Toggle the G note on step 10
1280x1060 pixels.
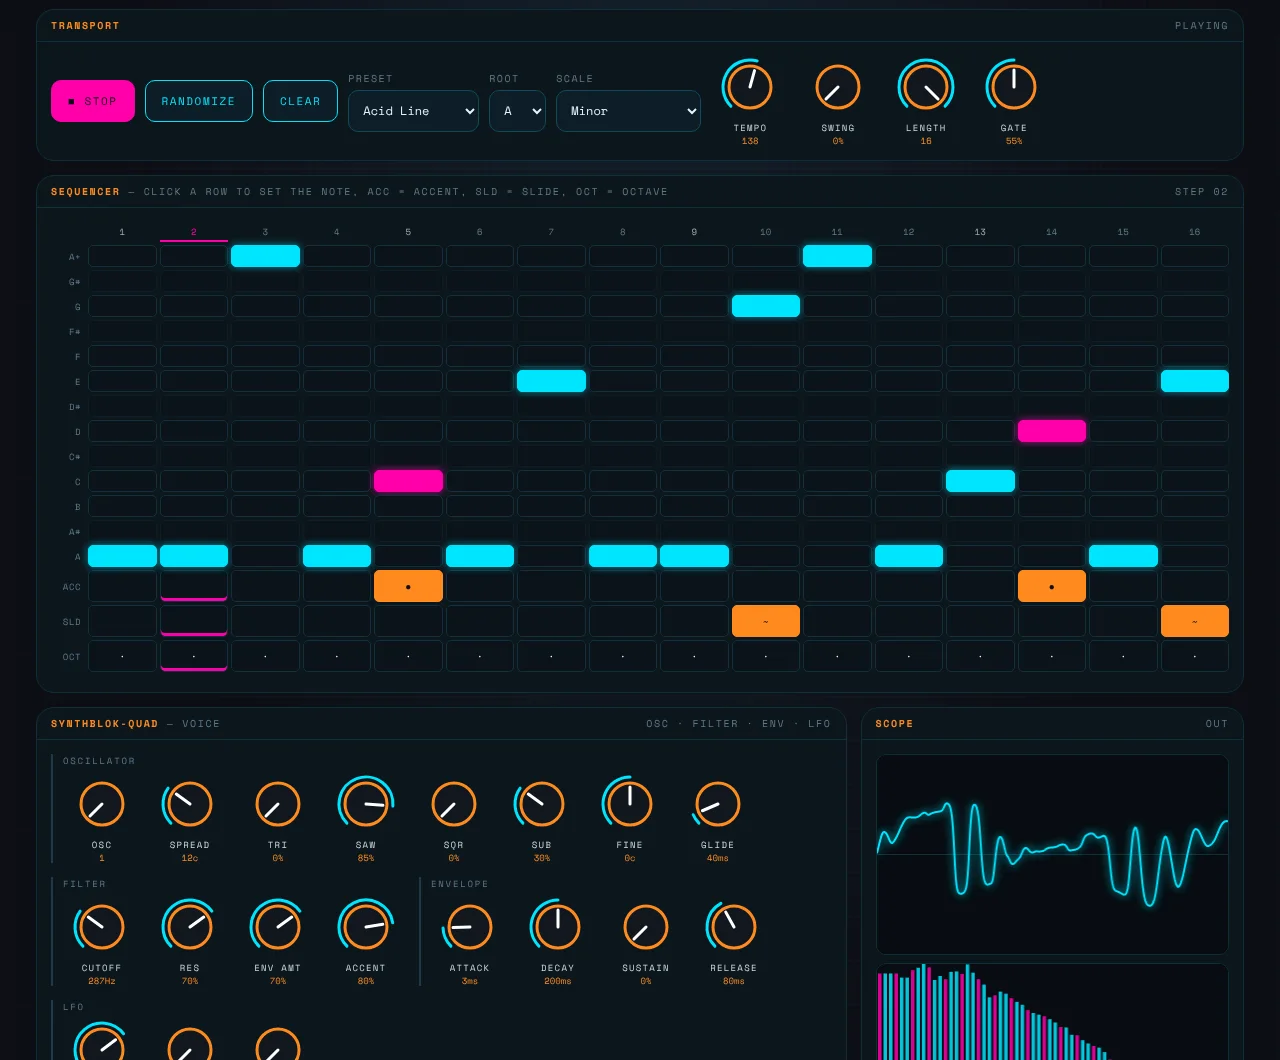click(x=766, y=306)
